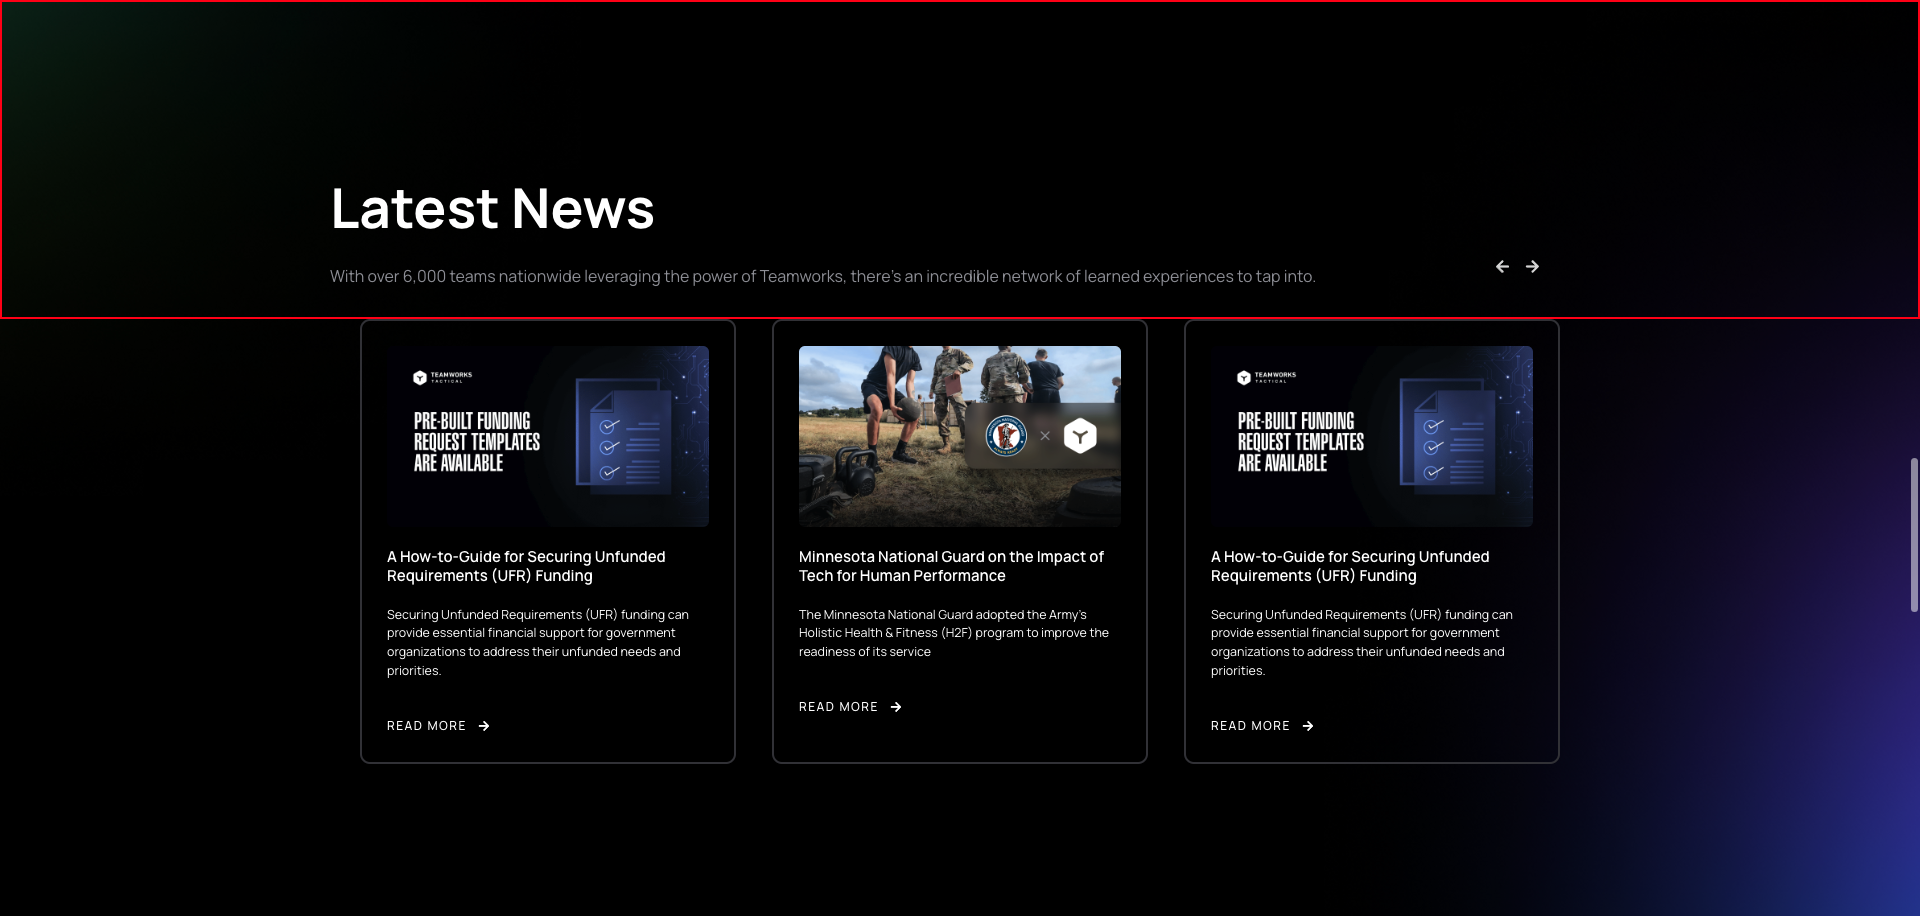Click READ MORE on the Minnesota Guard card
The image size is (1920, 916).
838,706
